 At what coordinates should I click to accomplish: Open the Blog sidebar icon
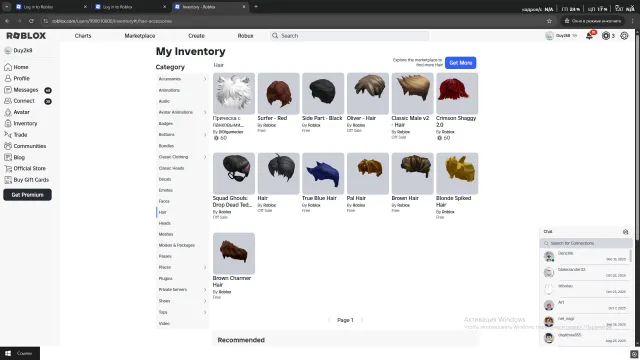8,157
